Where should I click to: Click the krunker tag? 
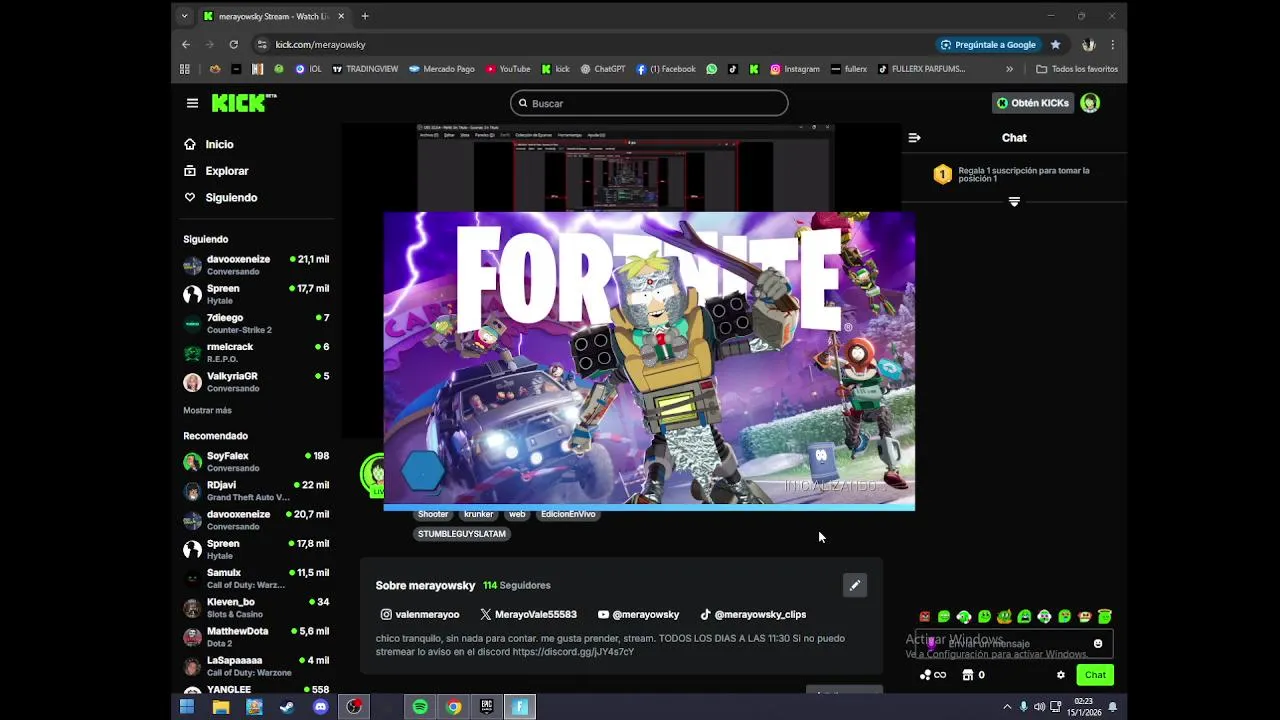pos(479,514)
